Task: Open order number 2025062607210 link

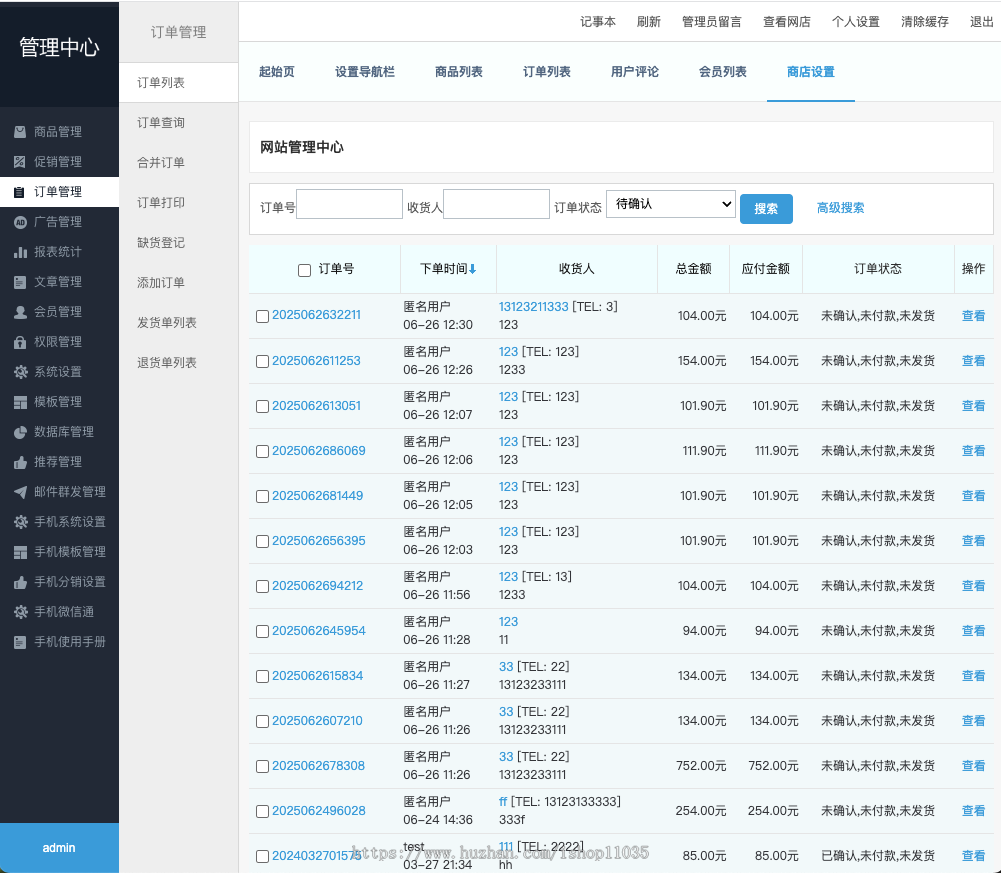Action: point(317,720)
